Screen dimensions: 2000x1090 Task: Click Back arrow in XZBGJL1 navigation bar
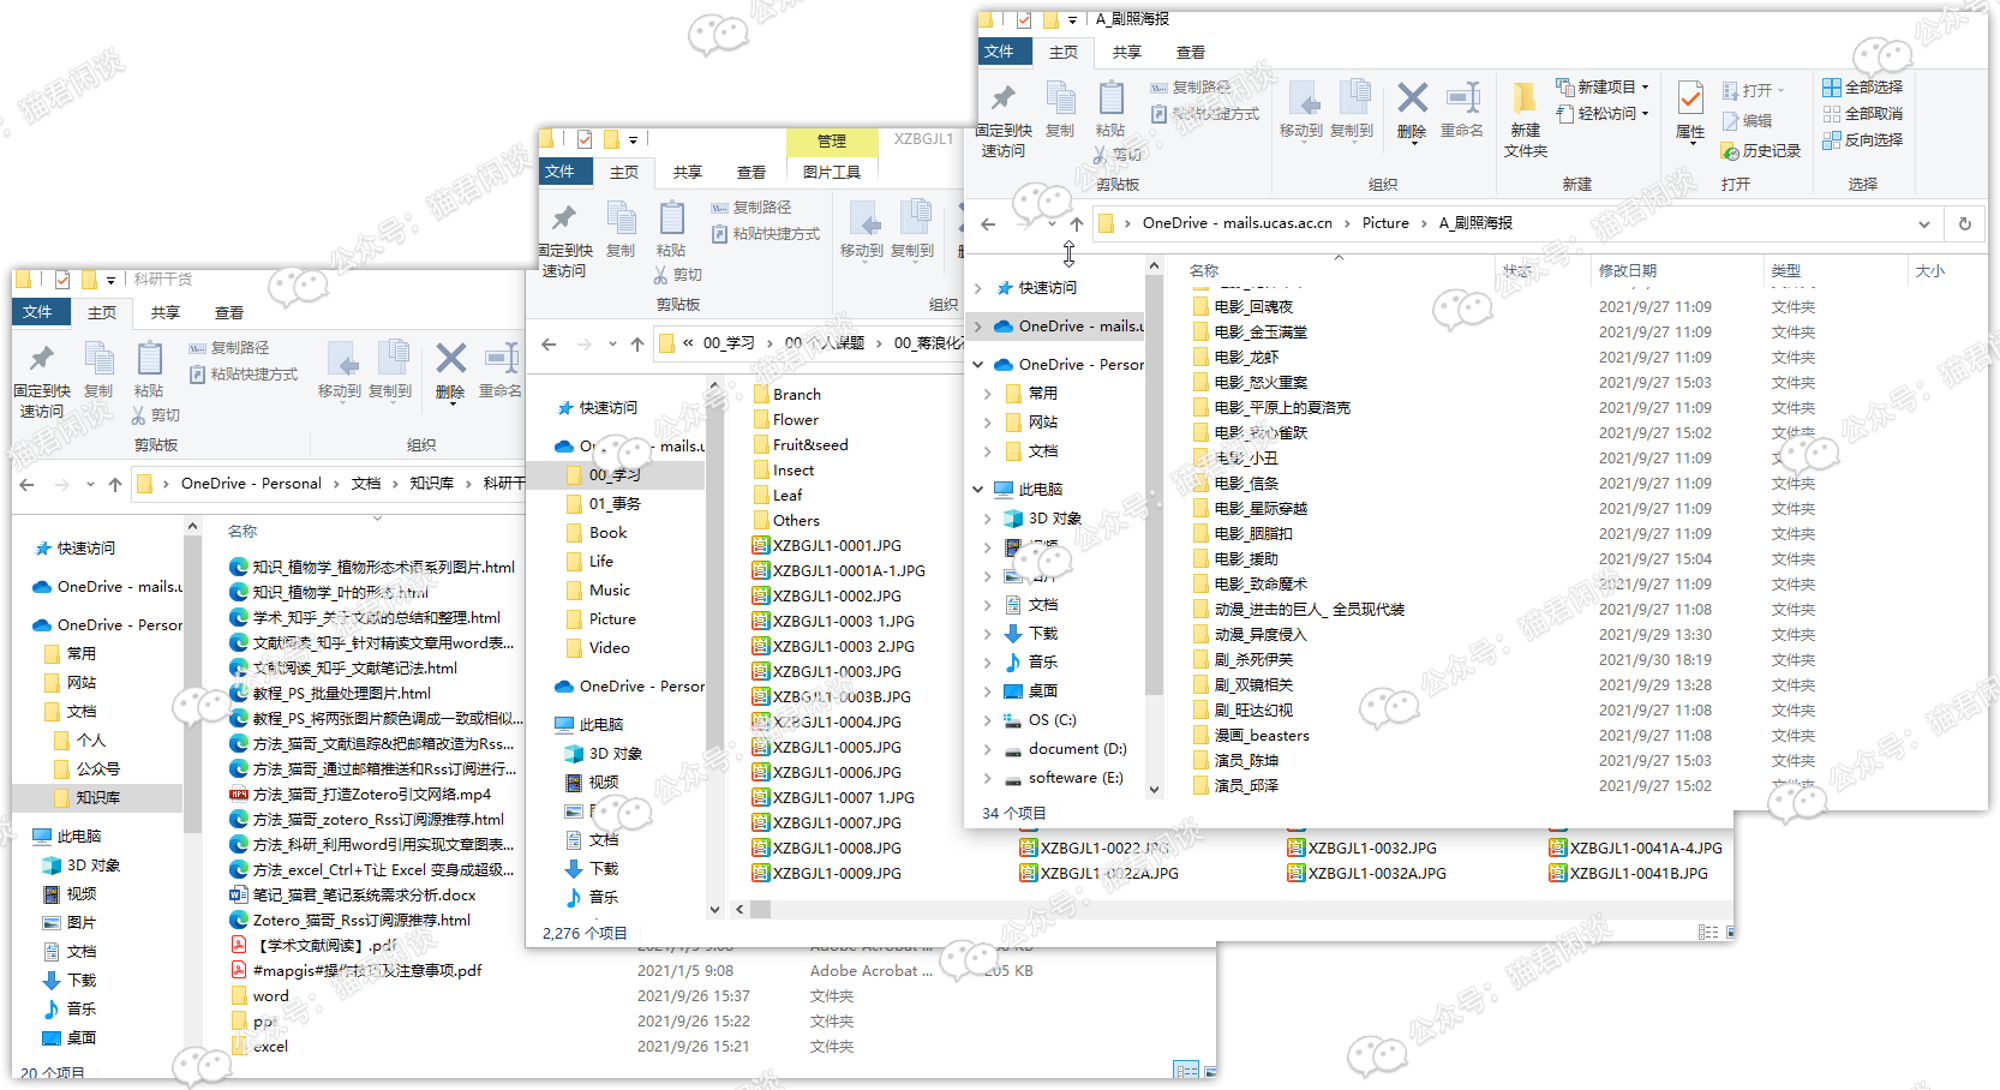(x=549, y=344)
